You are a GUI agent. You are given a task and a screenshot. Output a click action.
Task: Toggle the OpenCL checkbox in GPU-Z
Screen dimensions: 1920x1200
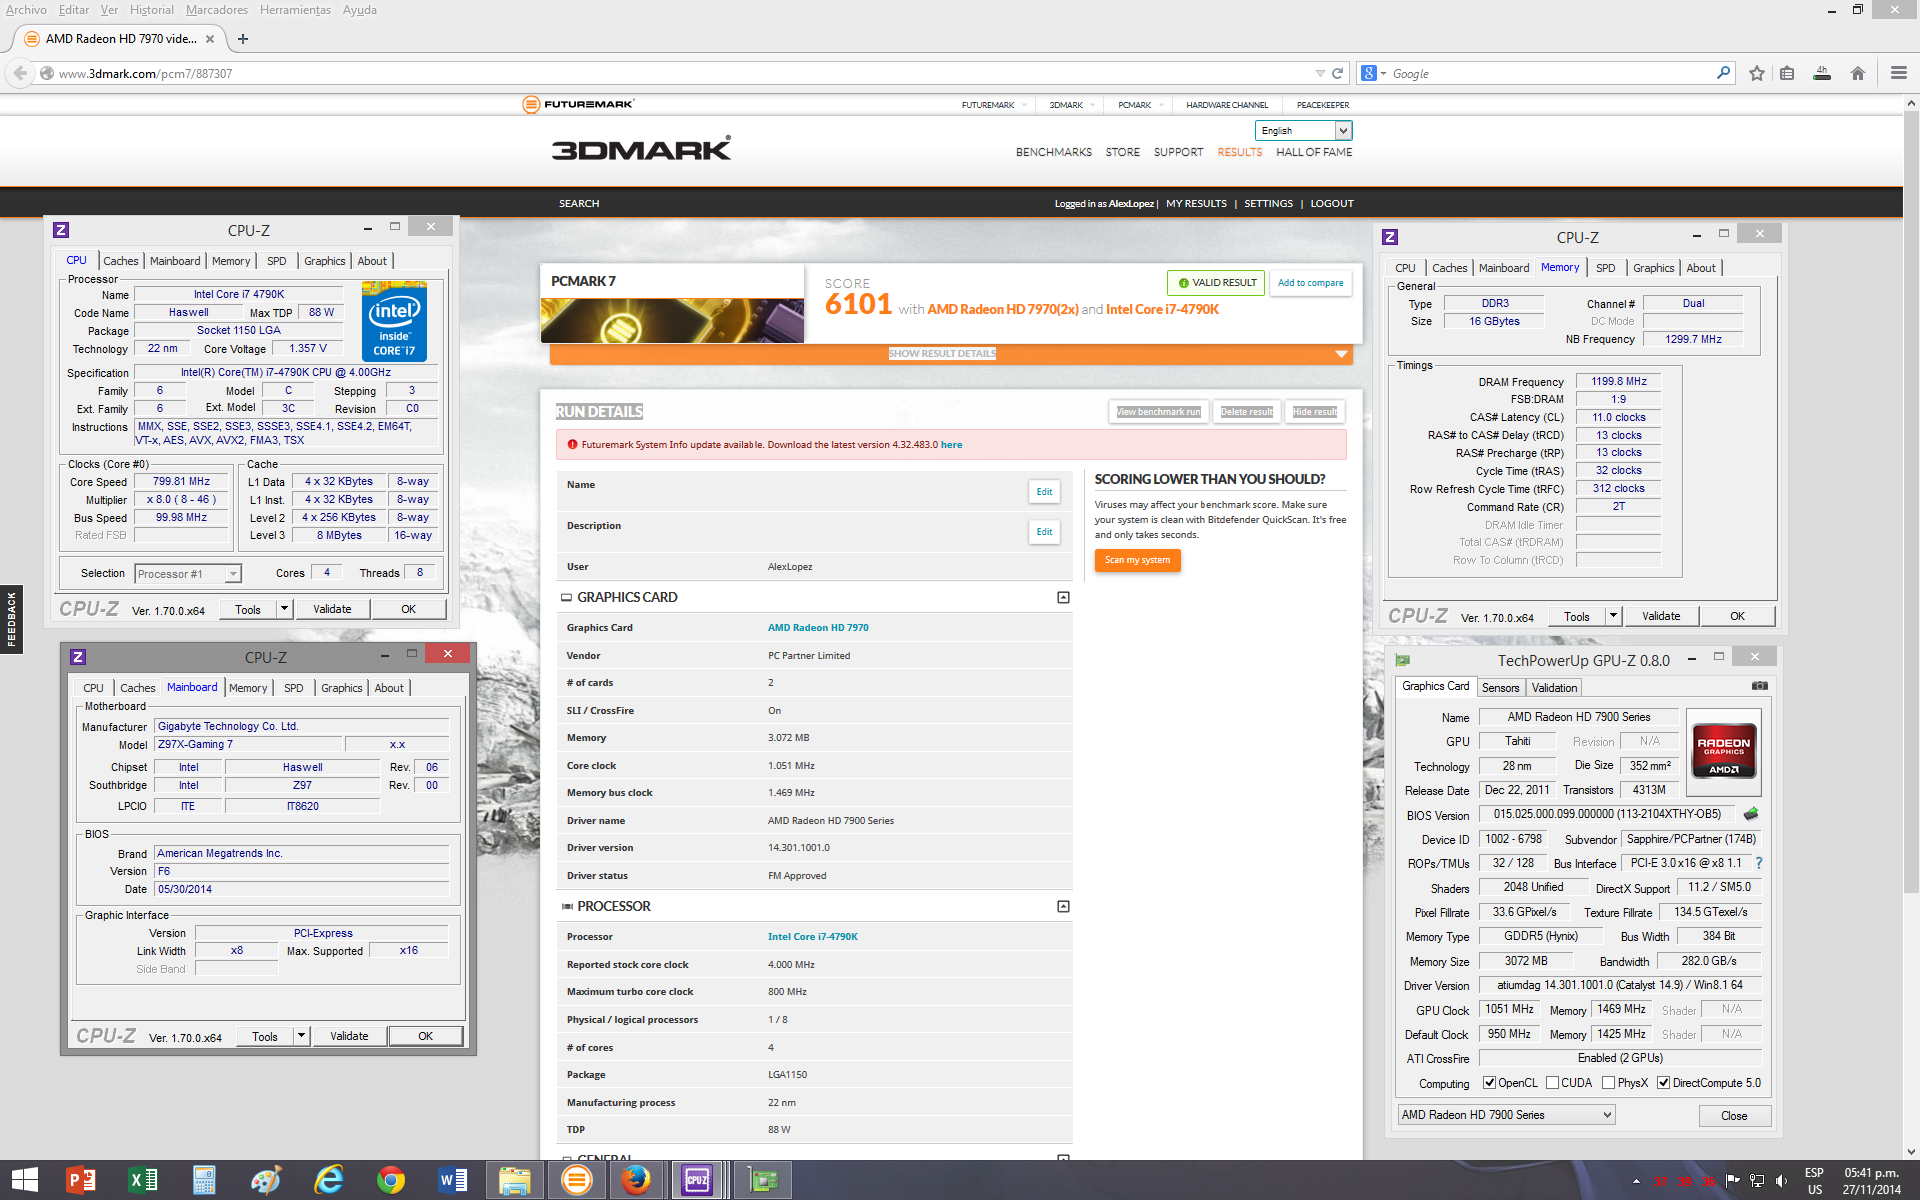pyautogui.click(x=1489, y=1083)
